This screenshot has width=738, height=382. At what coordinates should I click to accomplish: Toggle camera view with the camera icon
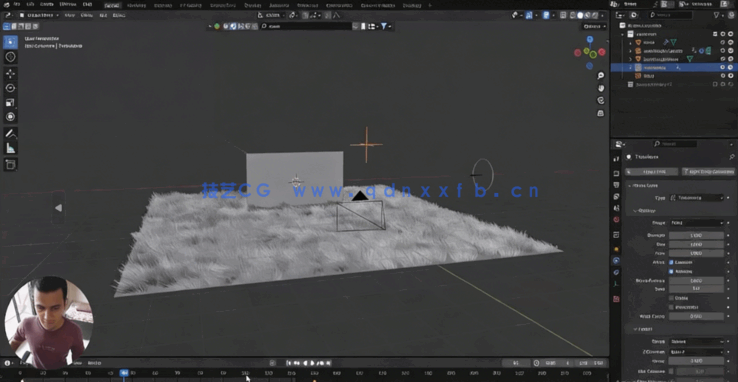601,100
